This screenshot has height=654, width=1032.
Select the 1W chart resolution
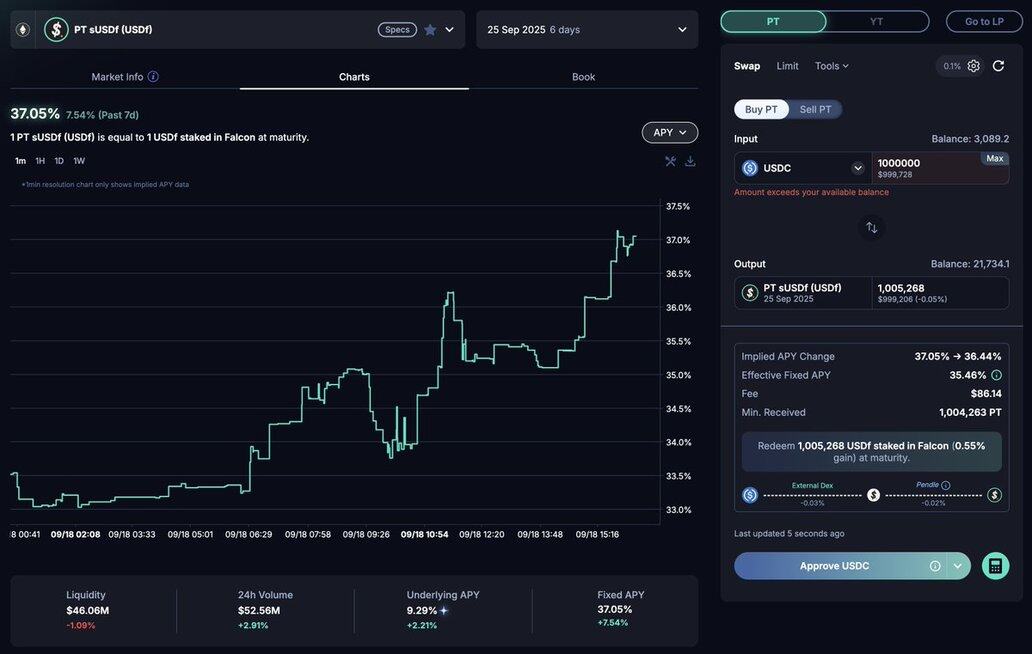click(x=79, y=161)
